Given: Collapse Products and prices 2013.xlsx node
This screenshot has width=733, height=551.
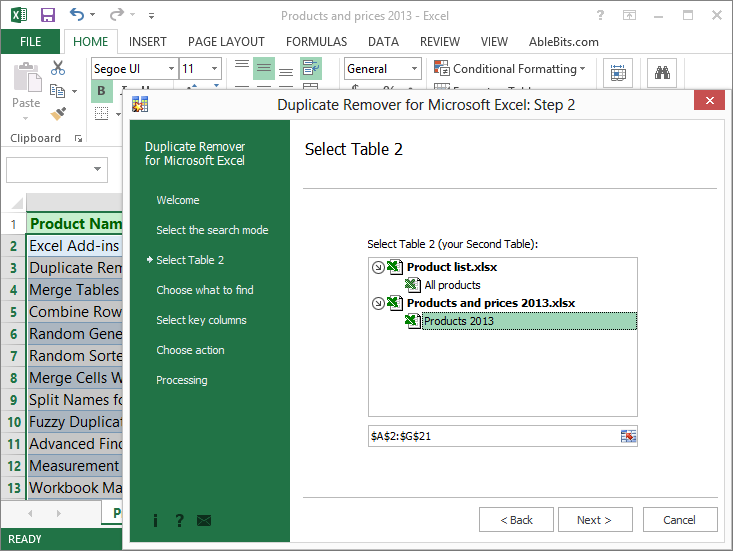Looking at the screenshot, I should (378, 303).
